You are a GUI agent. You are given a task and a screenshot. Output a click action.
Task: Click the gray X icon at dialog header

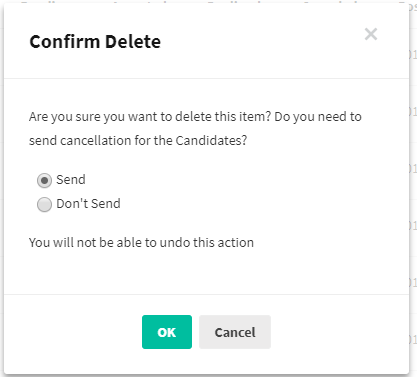[x=371, y=34]
